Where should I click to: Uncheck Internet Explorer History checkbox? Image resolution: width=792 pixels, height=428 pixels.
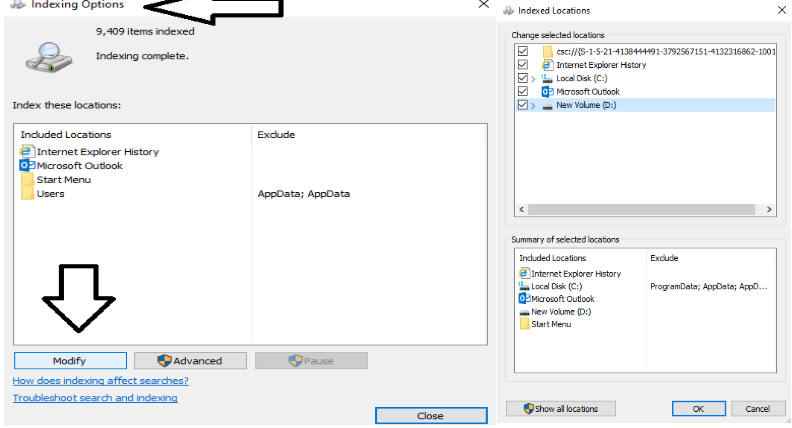523,65
